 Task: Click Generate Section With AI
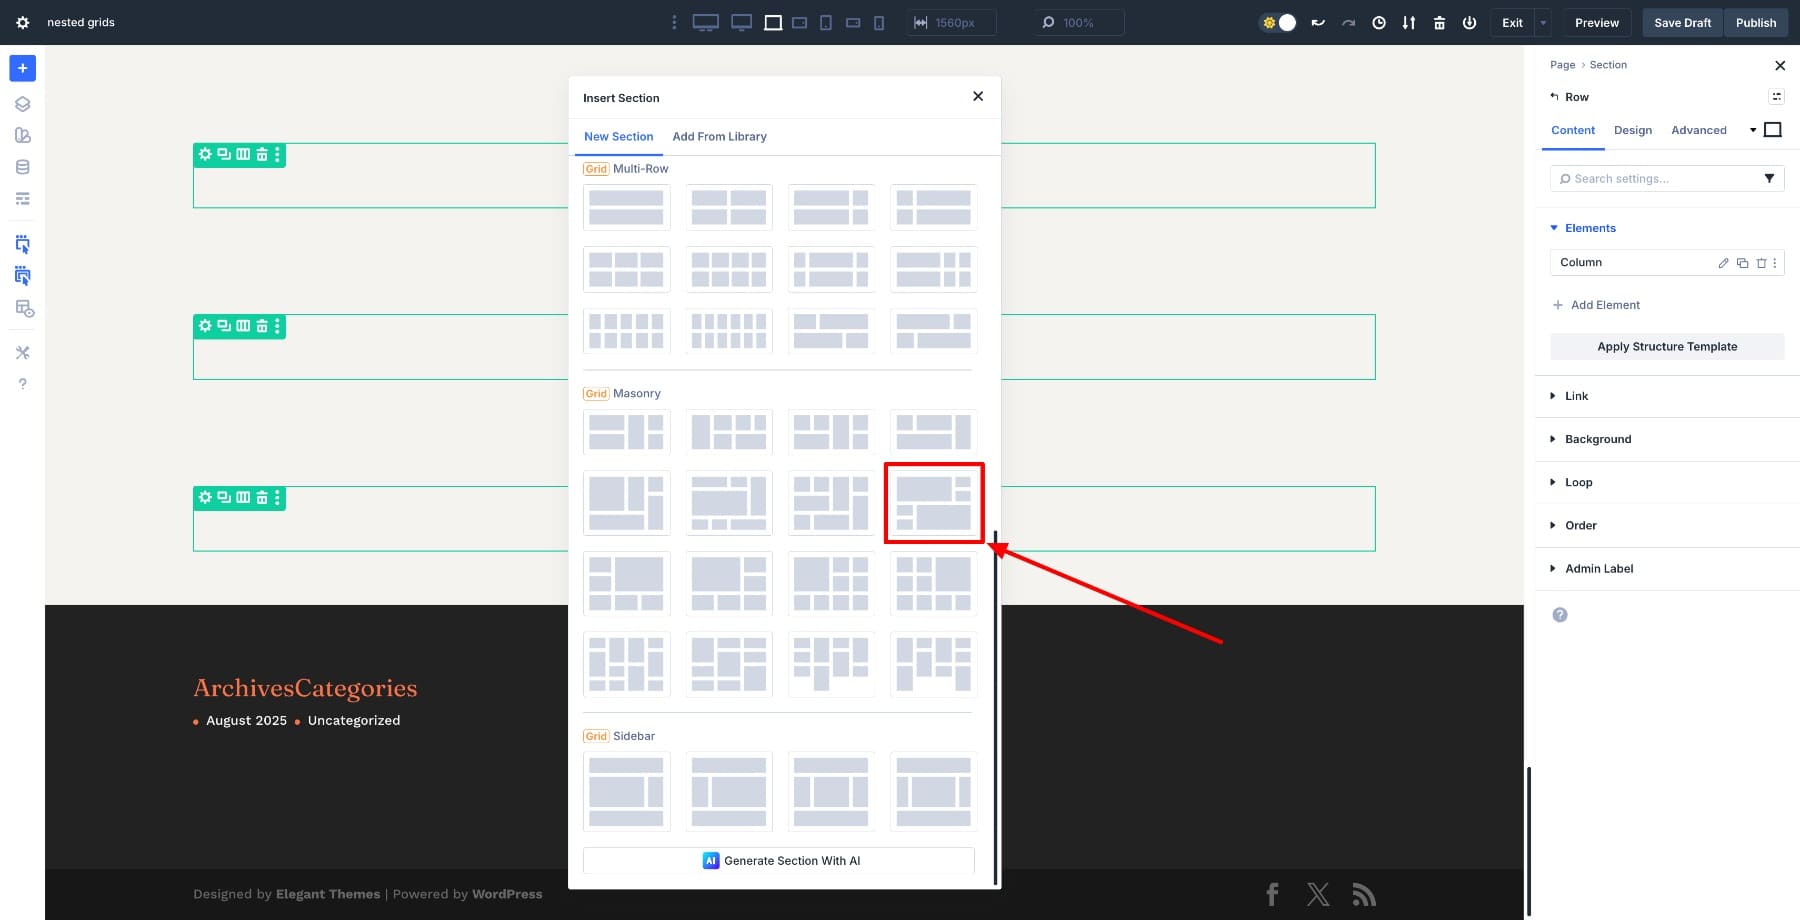pyautogui.click(x=780, y=860)
